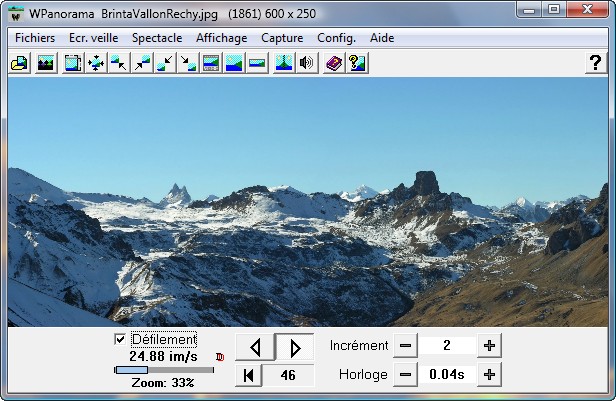Click the Incrément label
The width and height of the screenshot is (616, 401).
[359, 346]
